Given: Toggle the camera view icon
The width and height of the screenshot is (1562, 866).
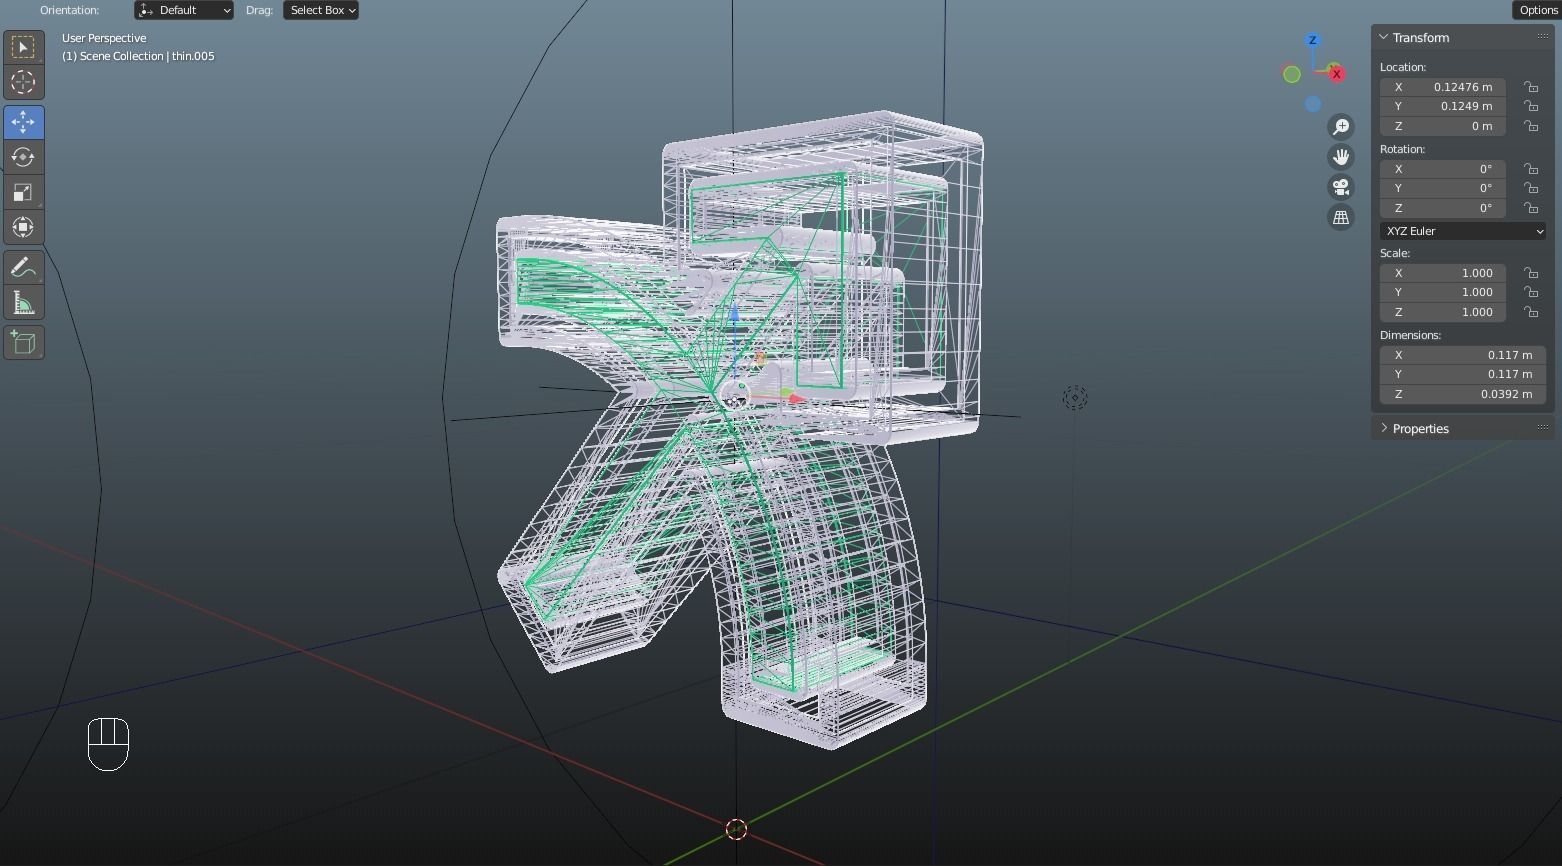Looking at the screenshot, I should click(x=1341, y=187).
